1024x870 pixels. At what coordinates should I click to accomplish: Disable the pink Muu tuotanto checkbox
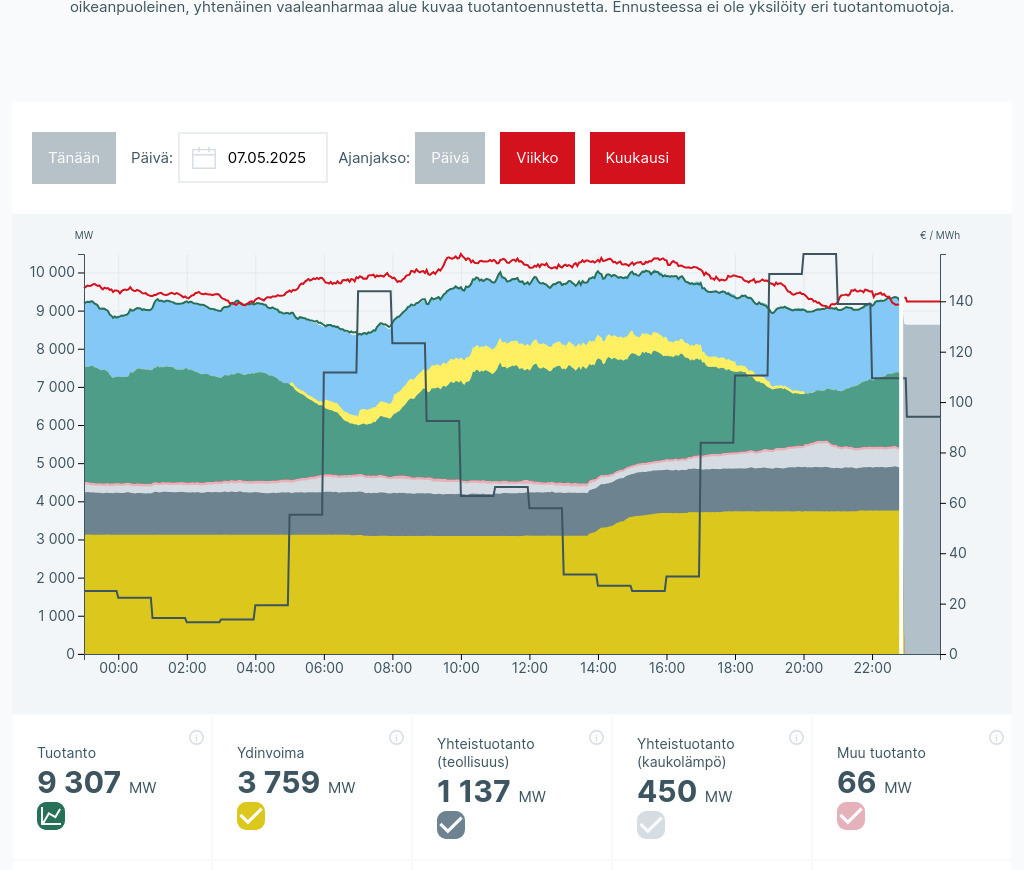click(x=851, y=816)
